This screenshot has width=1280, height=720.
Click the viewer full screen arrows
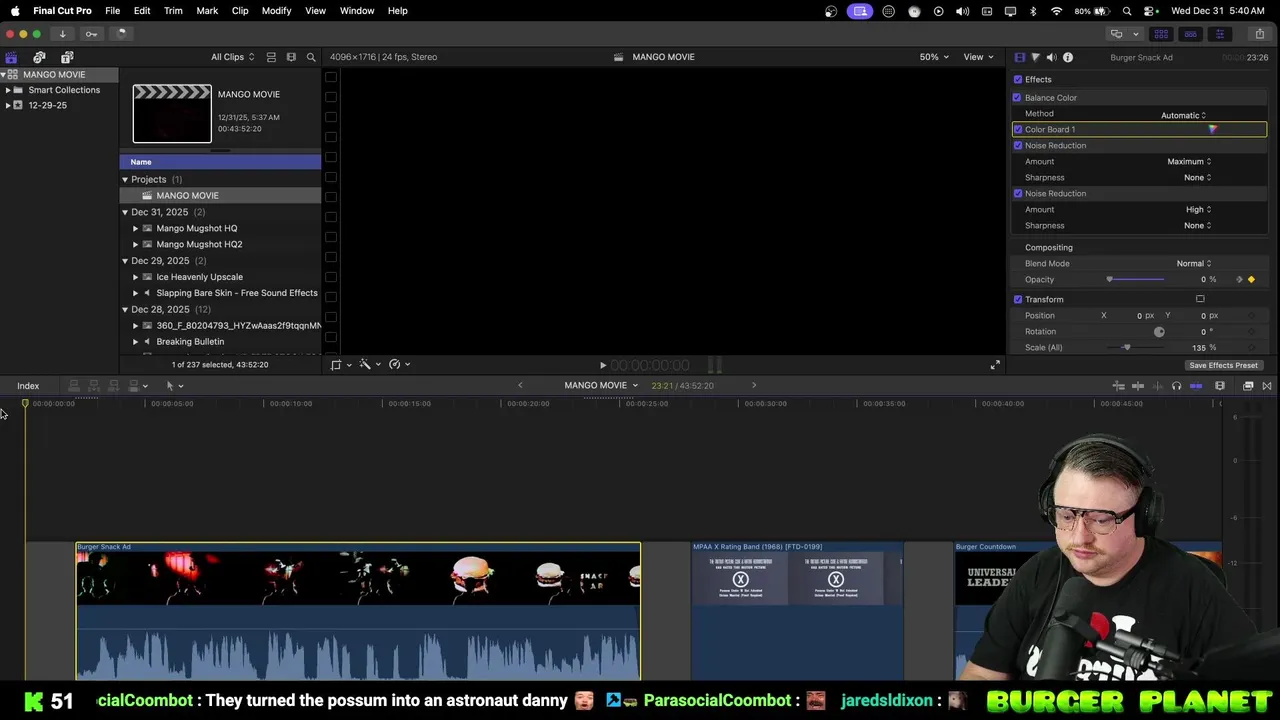[995, 365]
